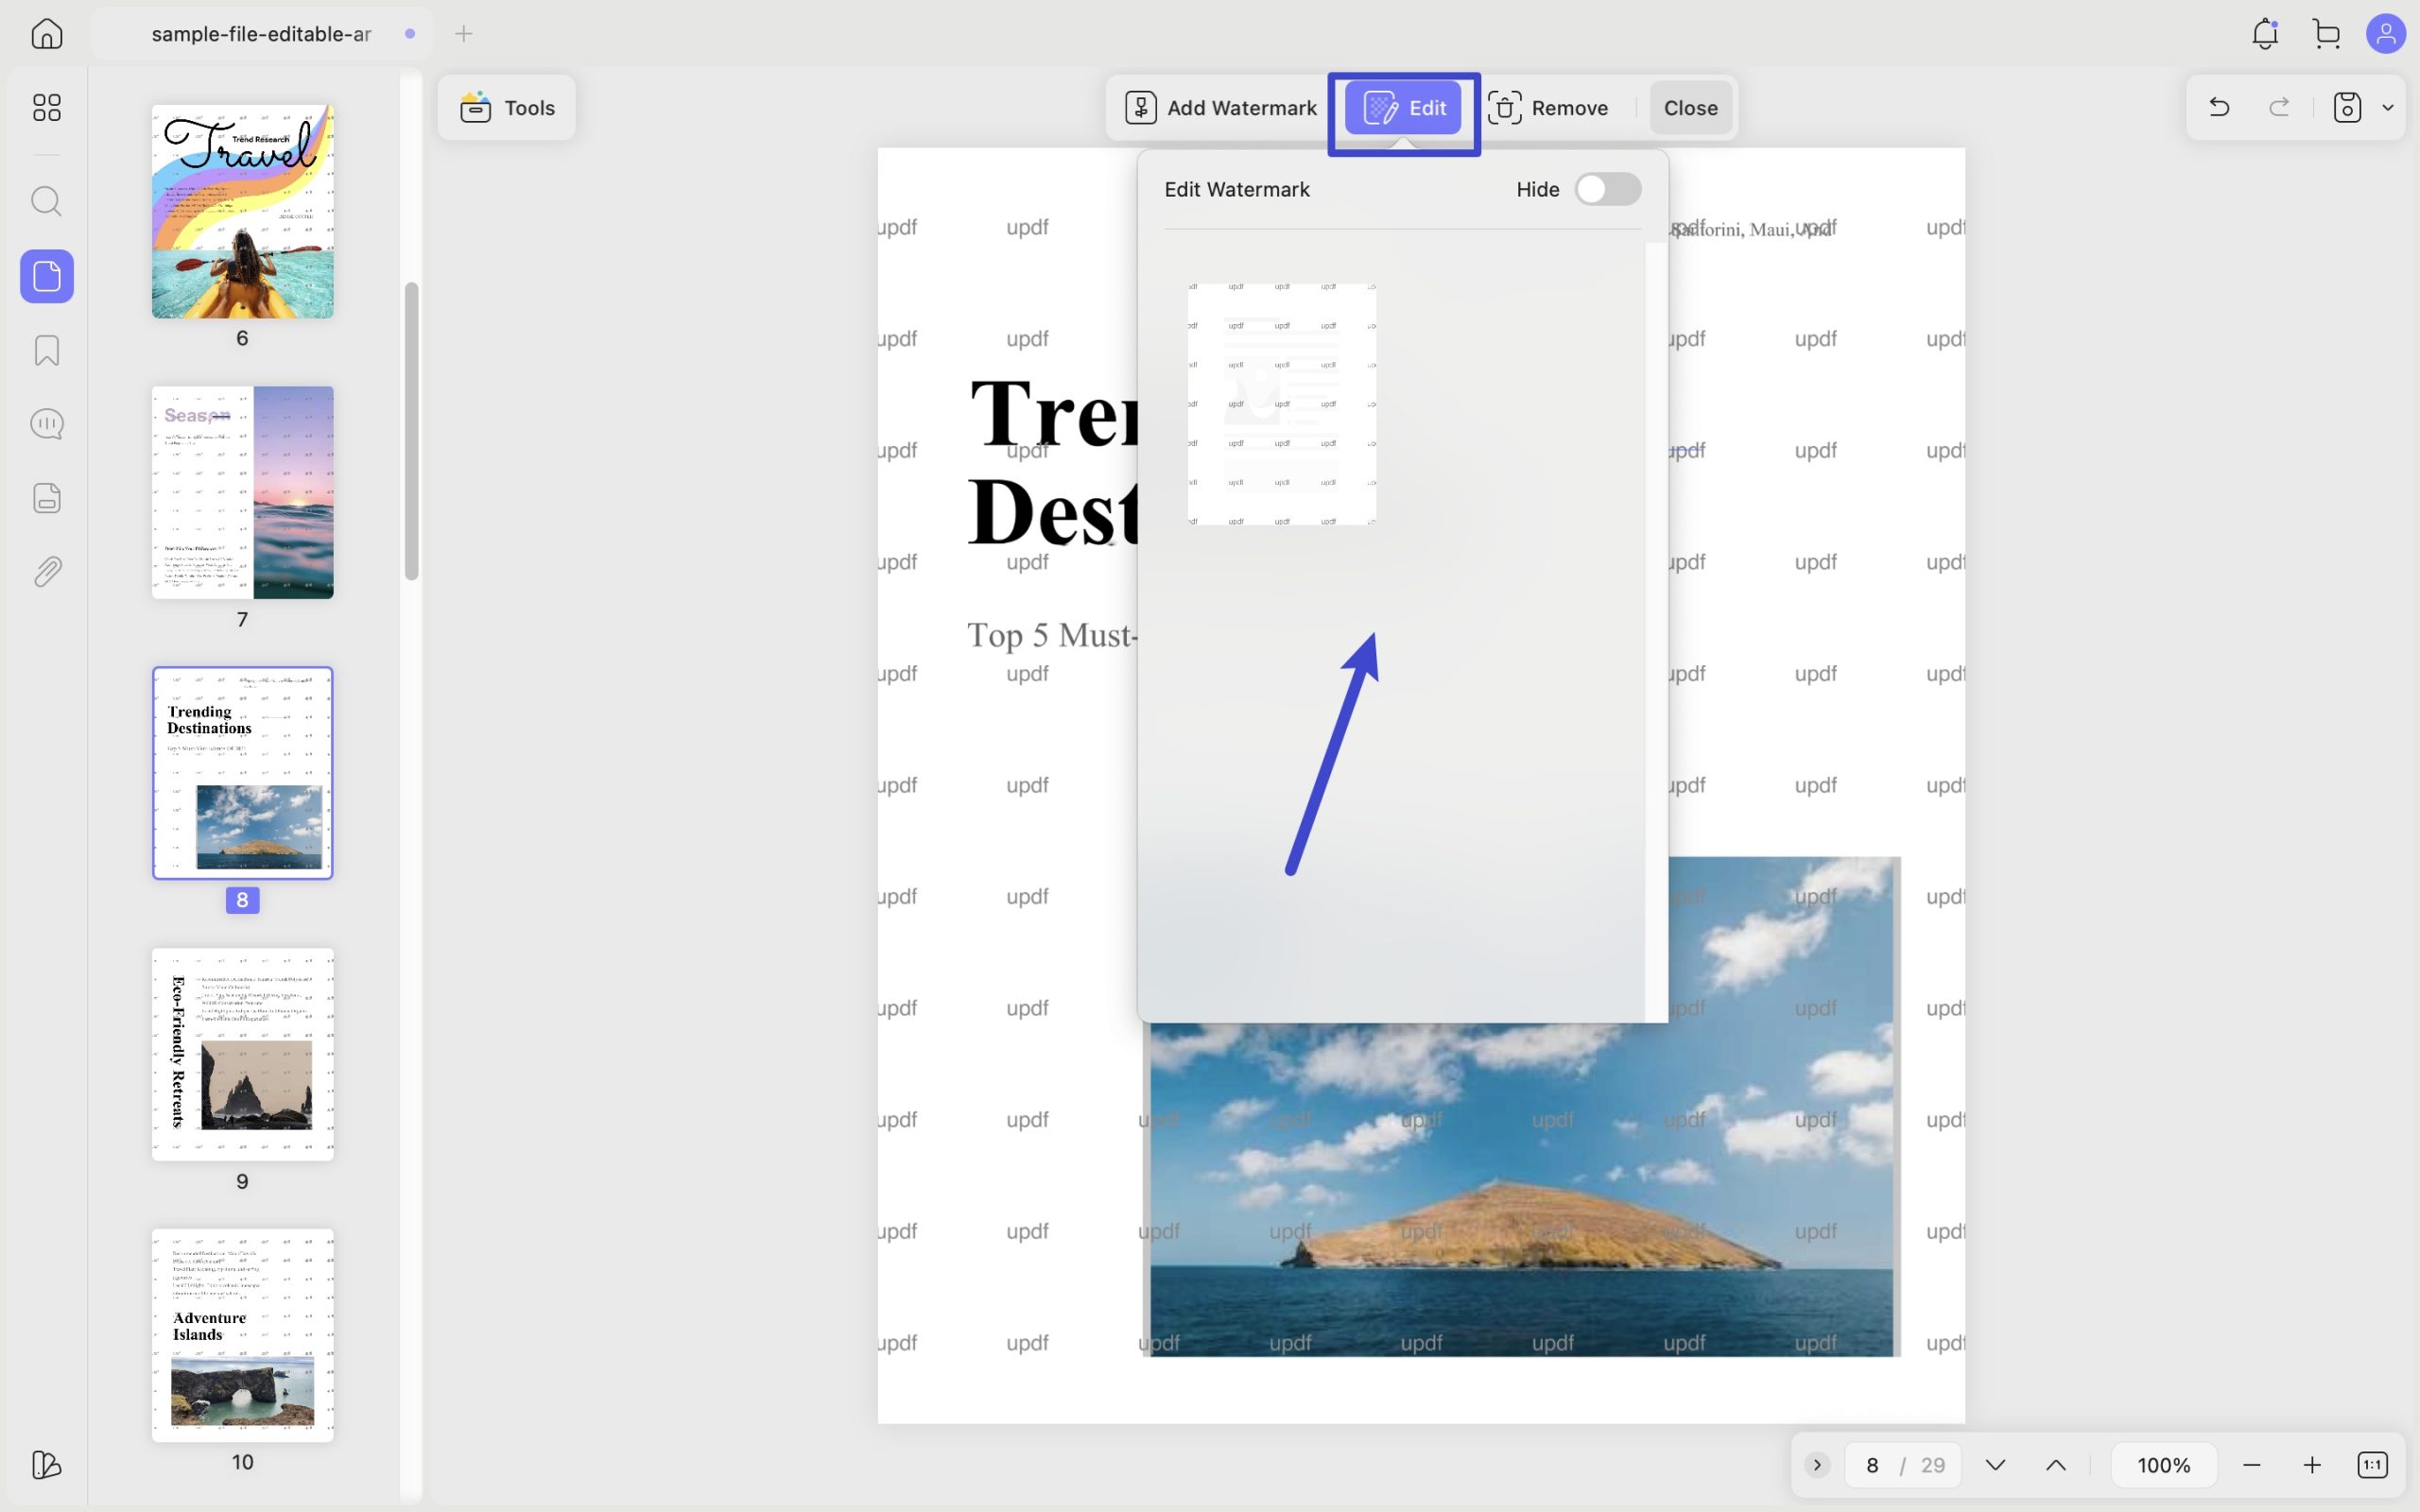Open the form fields sidebar icon
Screen dimensions: 2420x1512
[46, 498]
